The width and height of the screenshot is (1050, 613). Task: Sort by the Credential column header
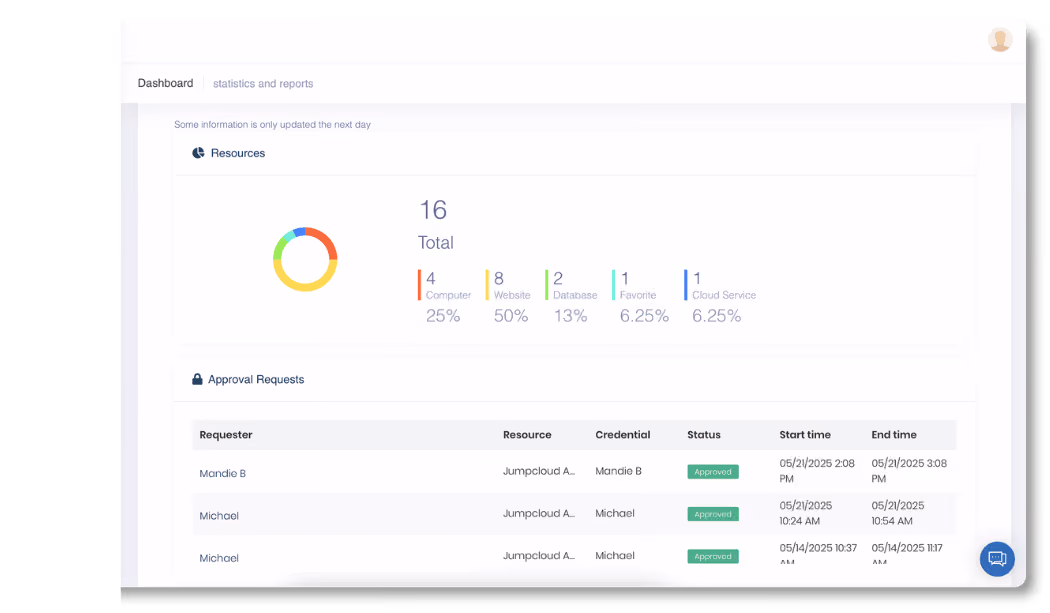[x=623, y=435]
